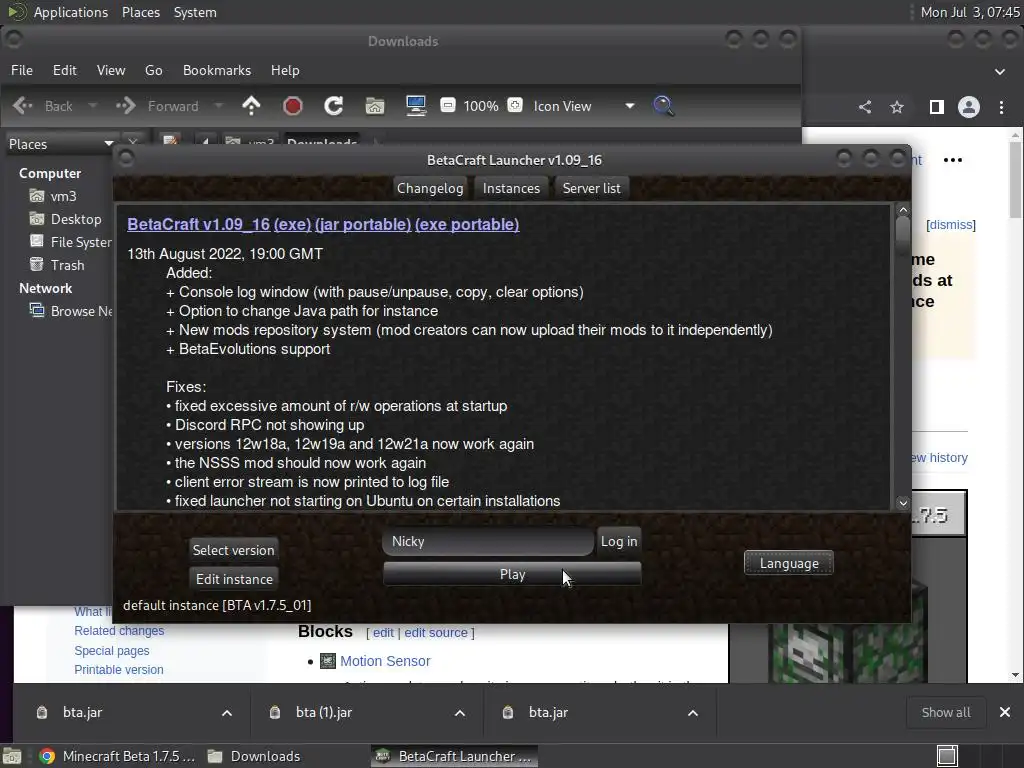Click the Edit instance button
1024x768 pixels.
coord(234,579)
